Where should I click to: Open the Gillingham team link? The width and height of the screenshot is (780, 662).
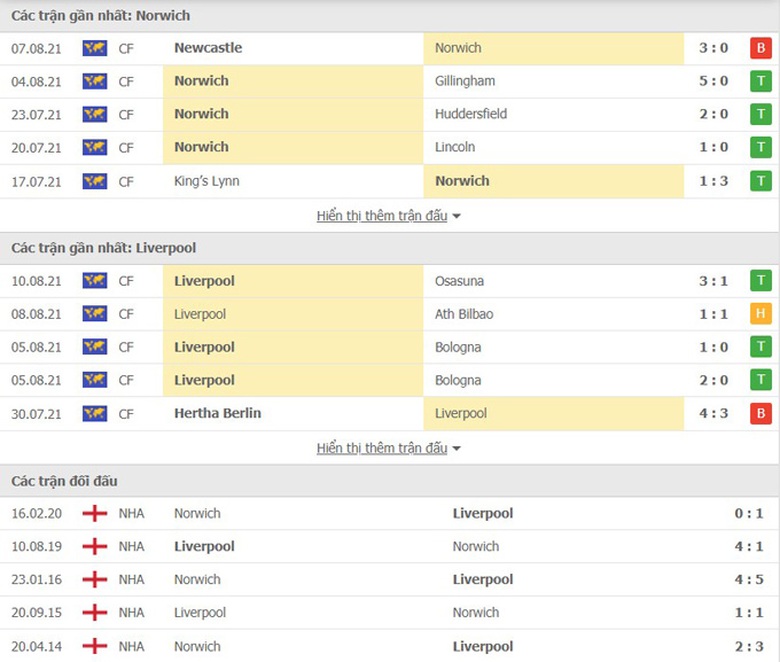465,81
